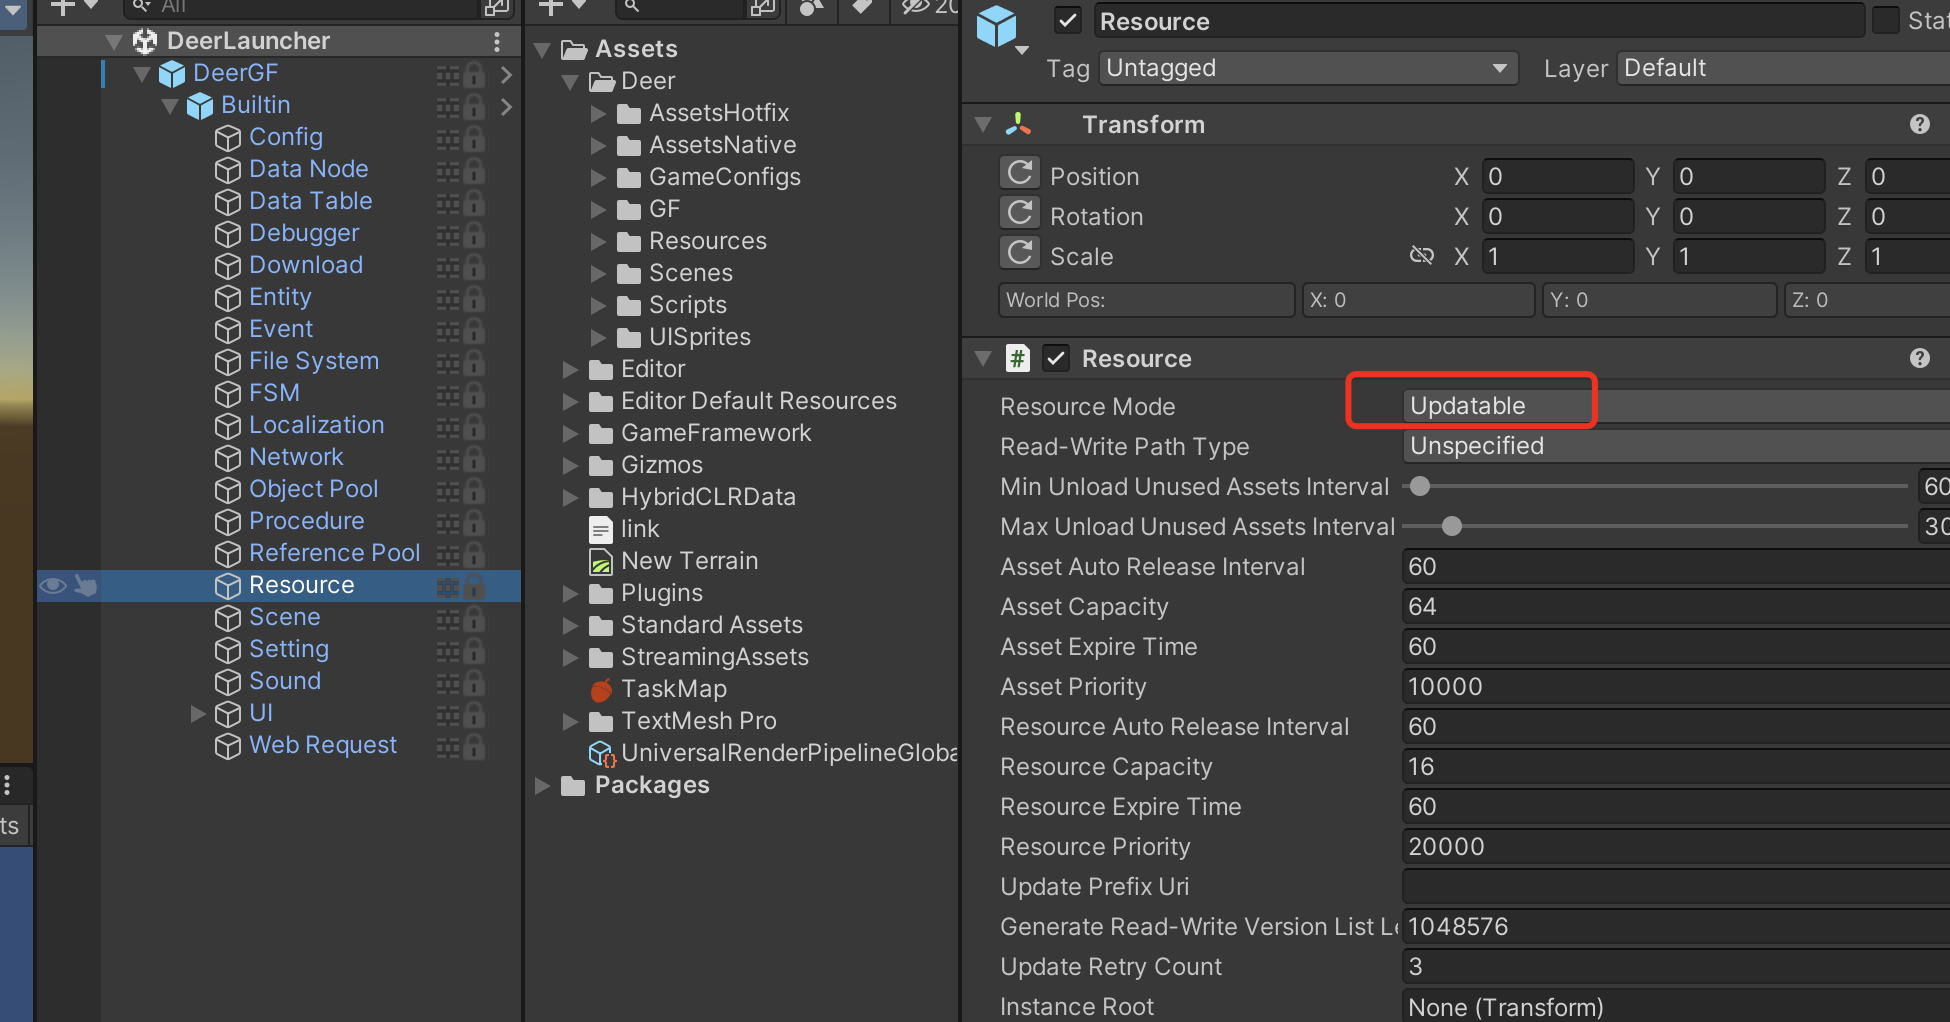Select the Data Table object
The width and height of the screenshot is (1950, 1022).
click(x=310, y=201)
